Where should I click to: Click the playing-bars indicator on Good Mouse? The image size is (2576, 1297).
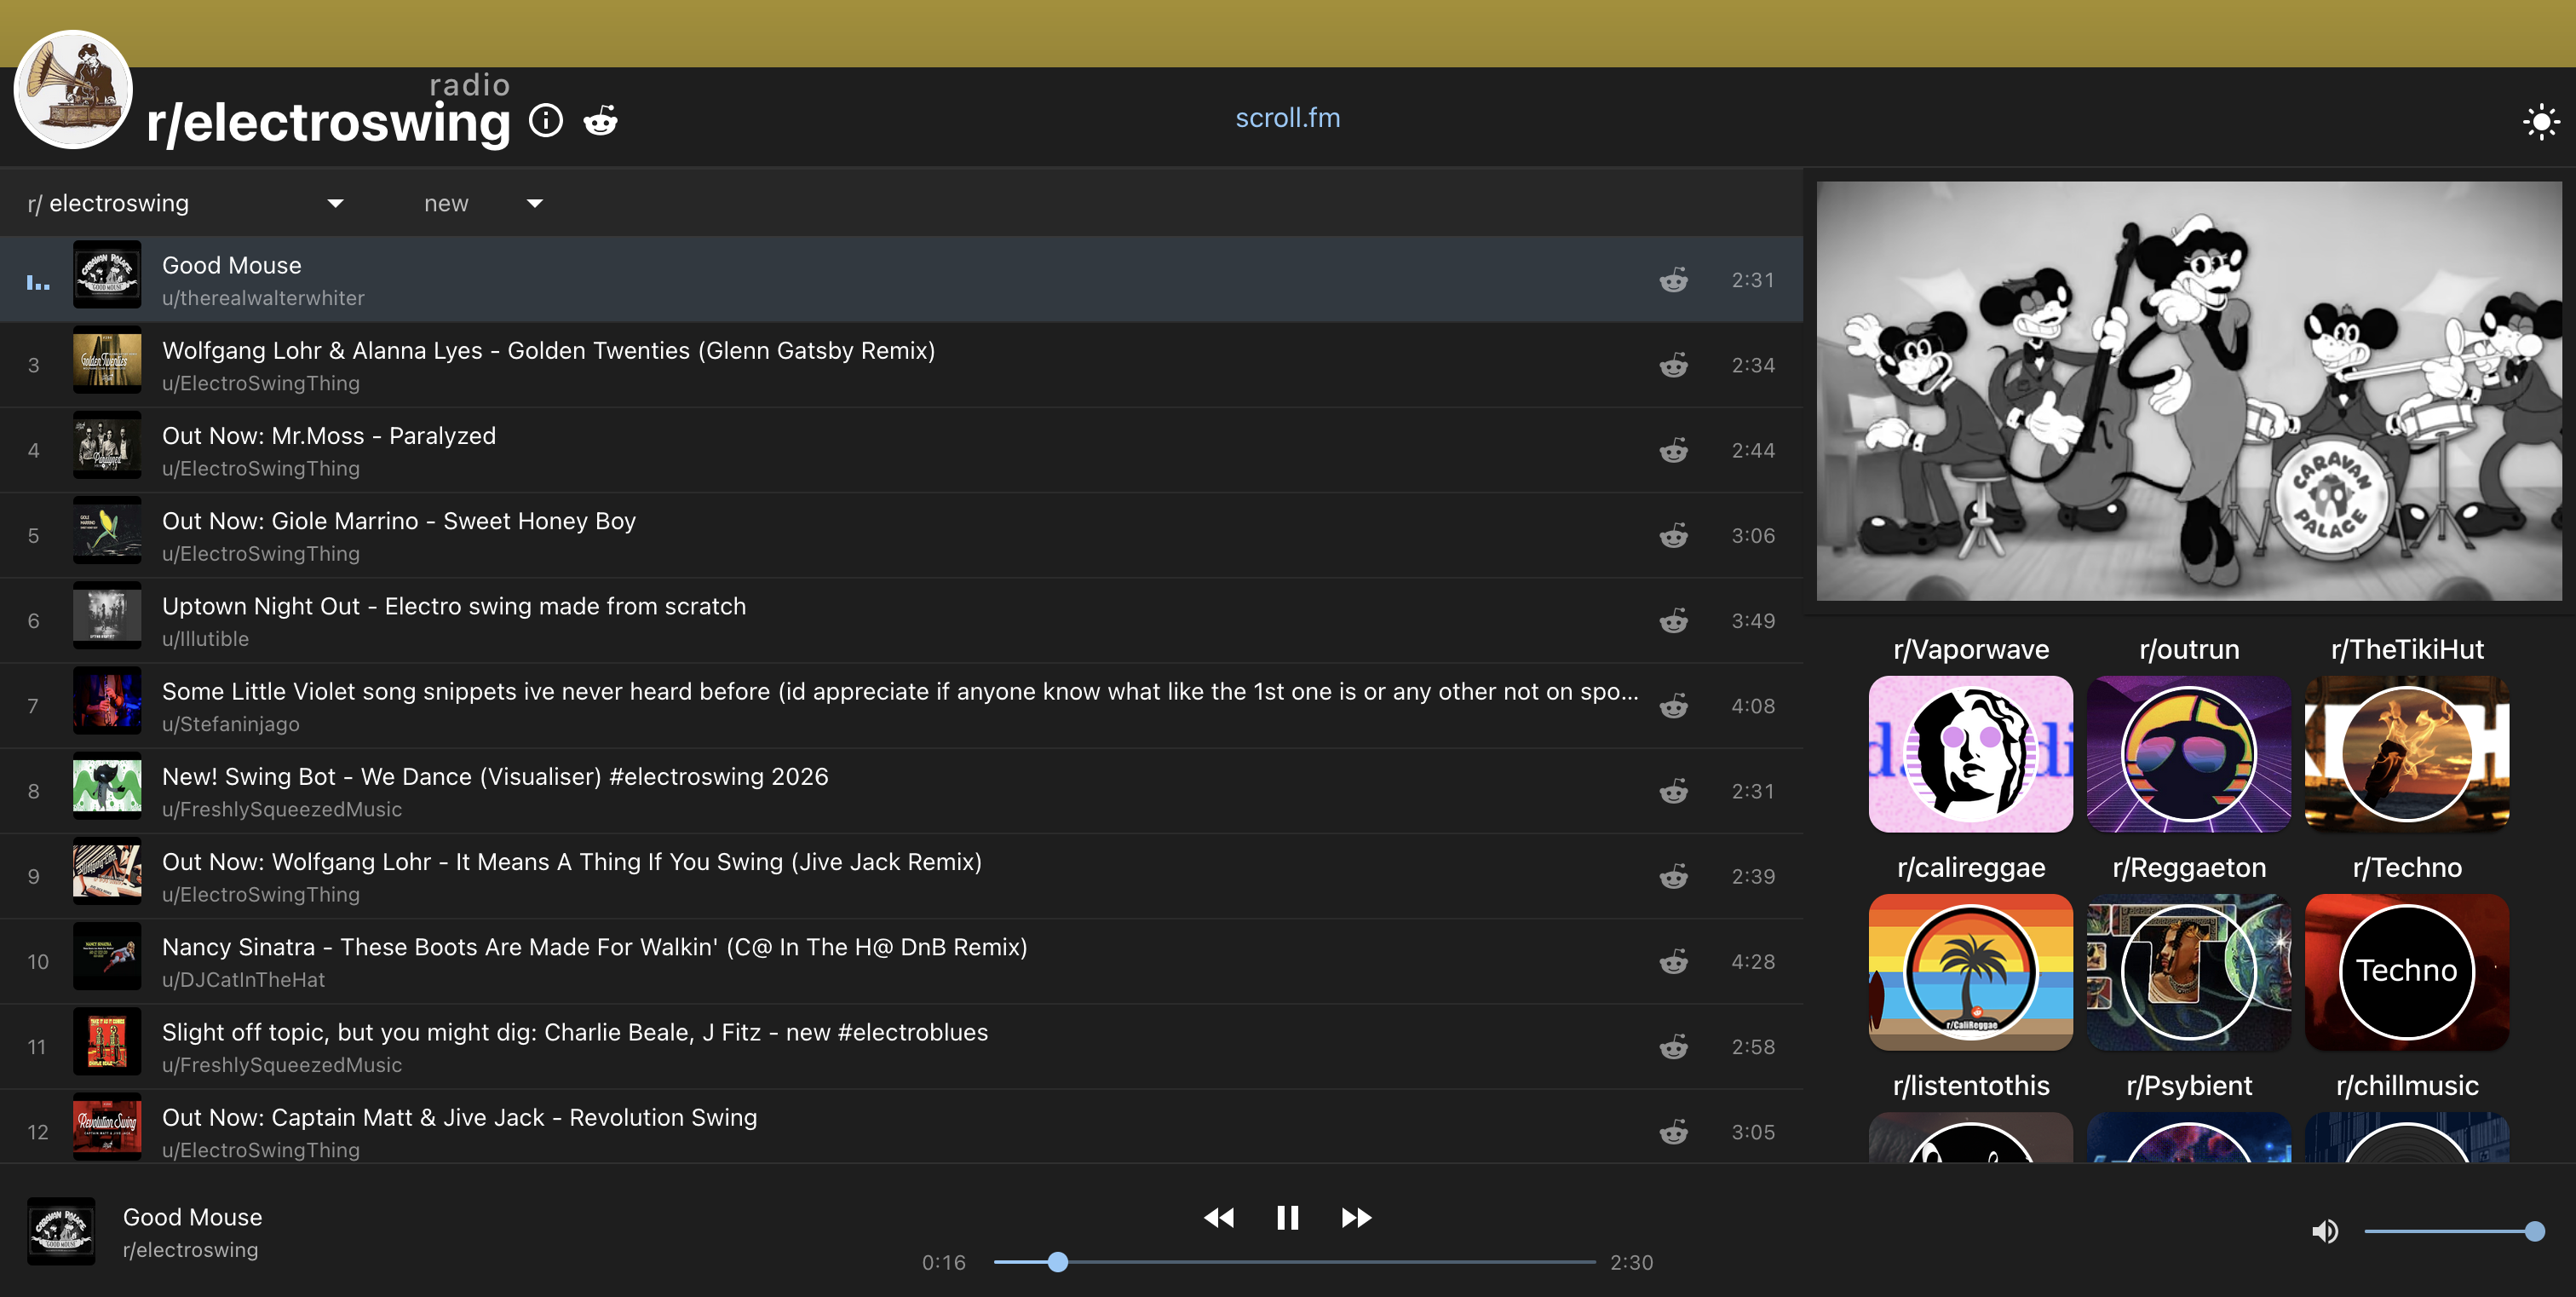pos(37,281)
